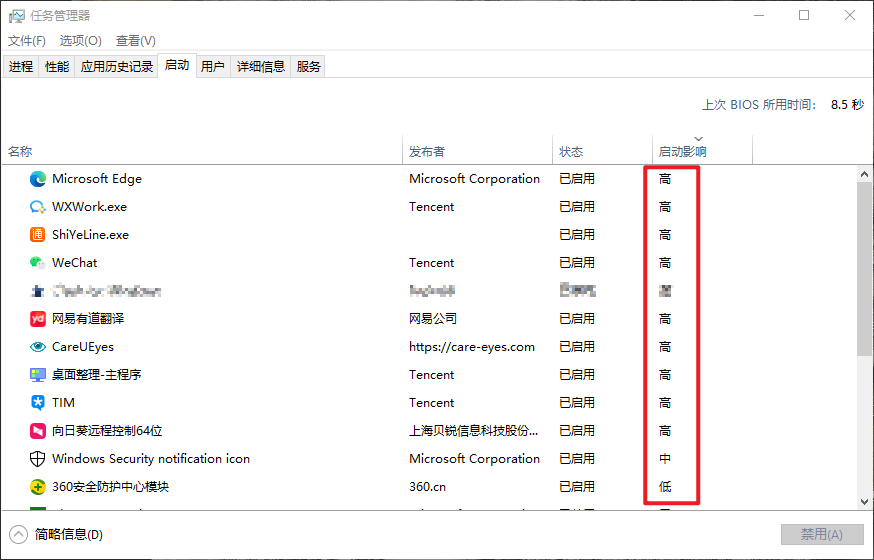Viewport: 874px width, 560px height.
Task: Click publisher https://care-eyes.com
Action: [472, 347]
